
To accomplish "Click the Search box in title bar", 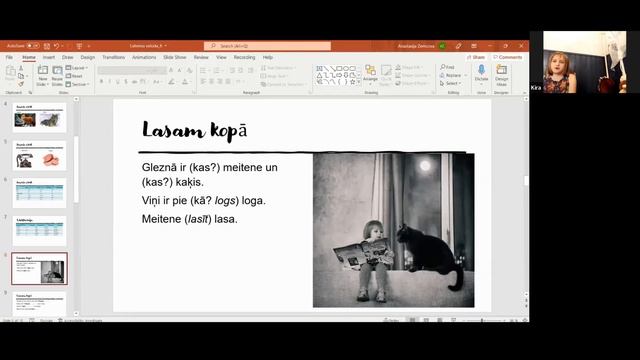I will tap(267, 46).
